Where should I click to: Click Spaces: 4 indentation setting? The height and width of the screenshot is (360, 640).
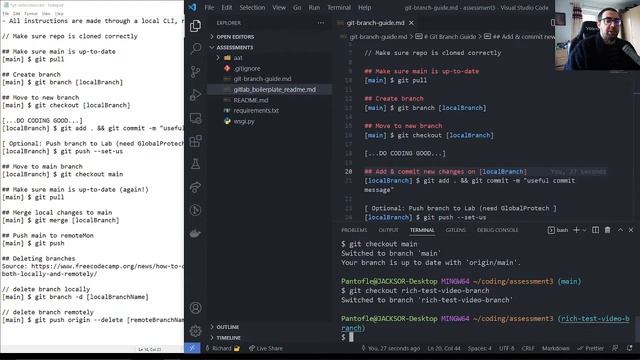pyautogui.click(x=480, y=348)
